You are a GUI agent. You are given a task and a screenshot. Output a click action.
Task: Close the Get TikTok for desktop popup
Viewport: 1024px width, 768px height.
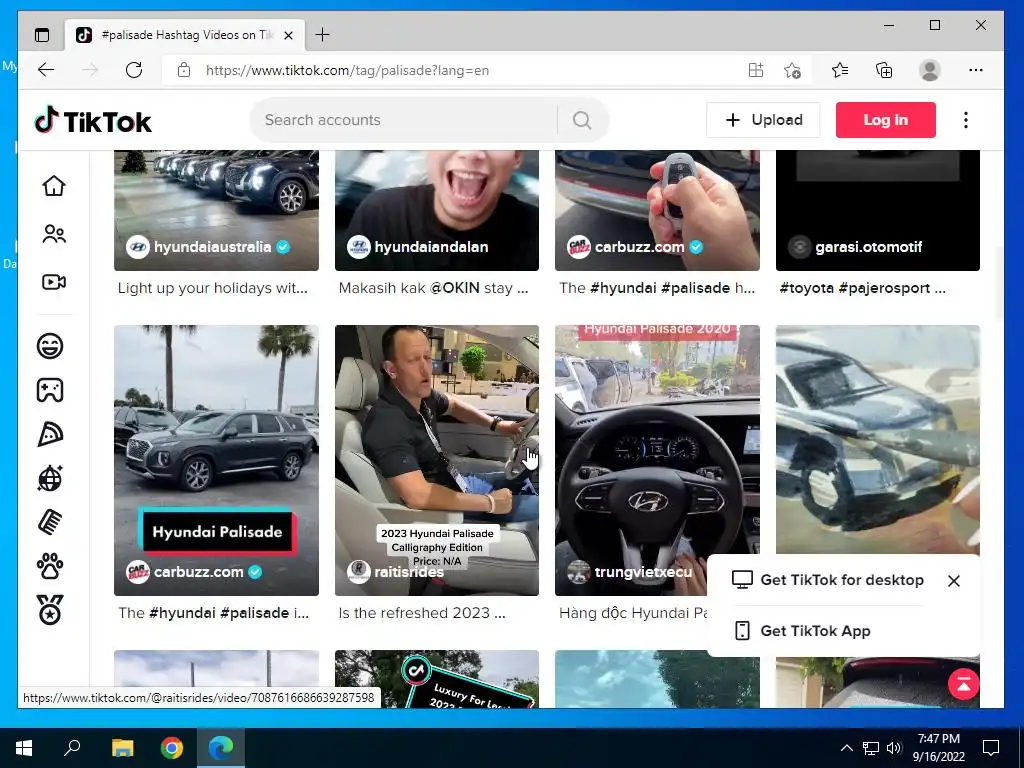(x=953, y=581)
